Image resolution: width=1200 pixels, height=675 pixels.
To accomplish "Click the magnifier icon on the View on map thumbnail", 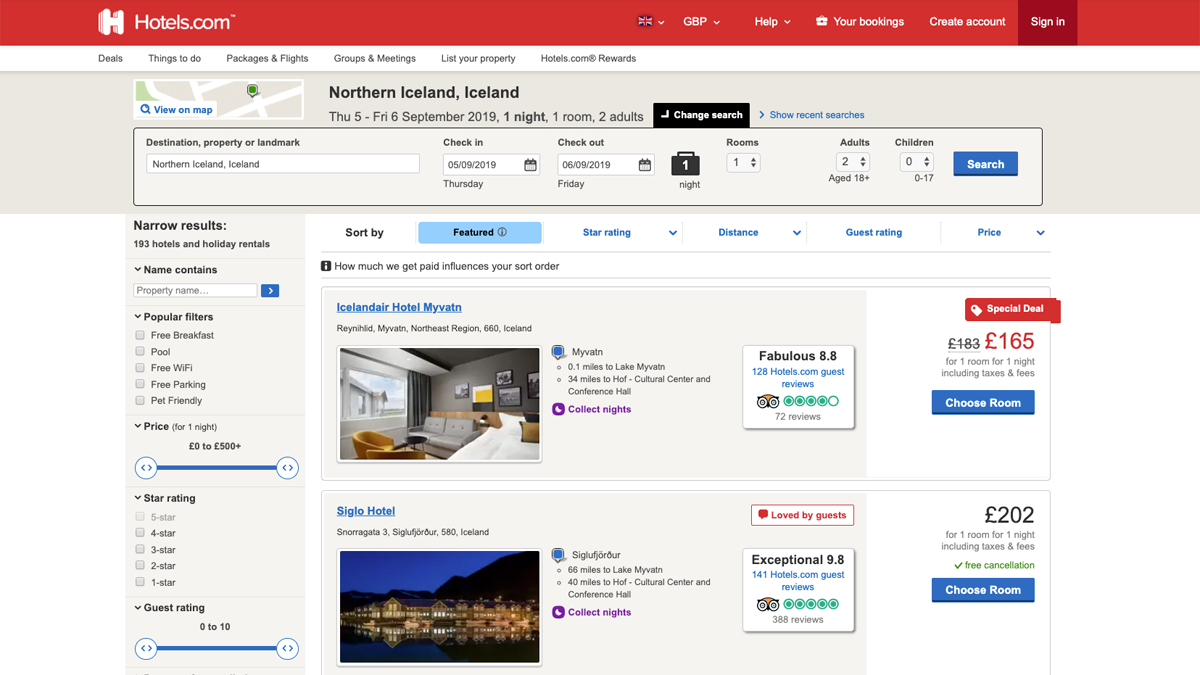I will [145, 110].
